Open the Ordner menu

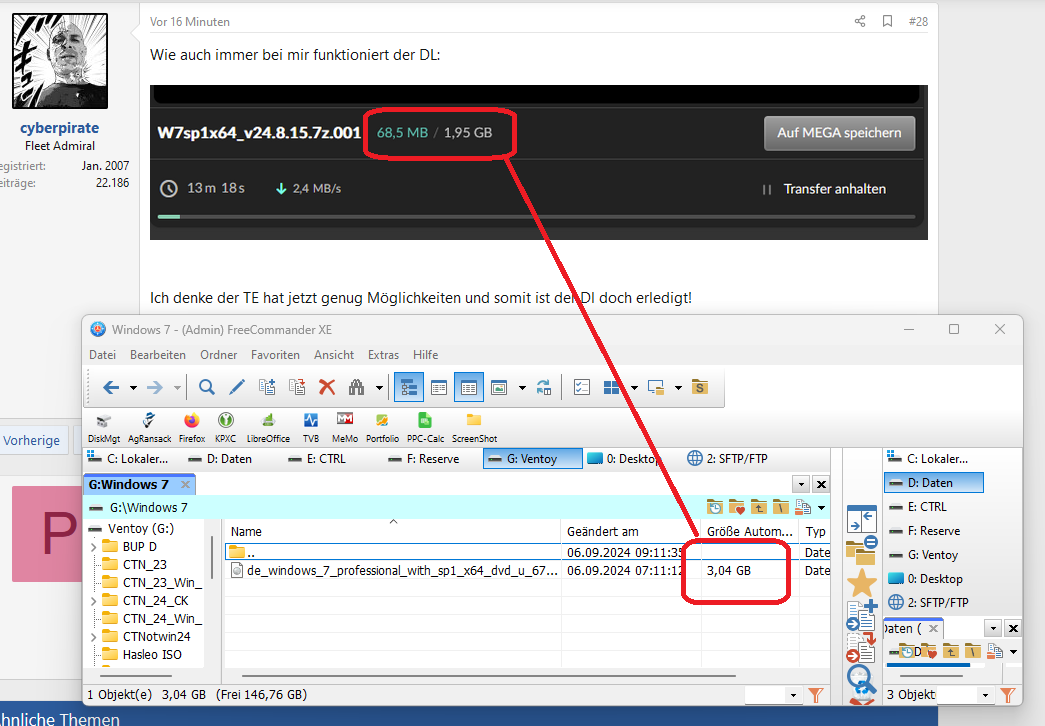[219, 355]
